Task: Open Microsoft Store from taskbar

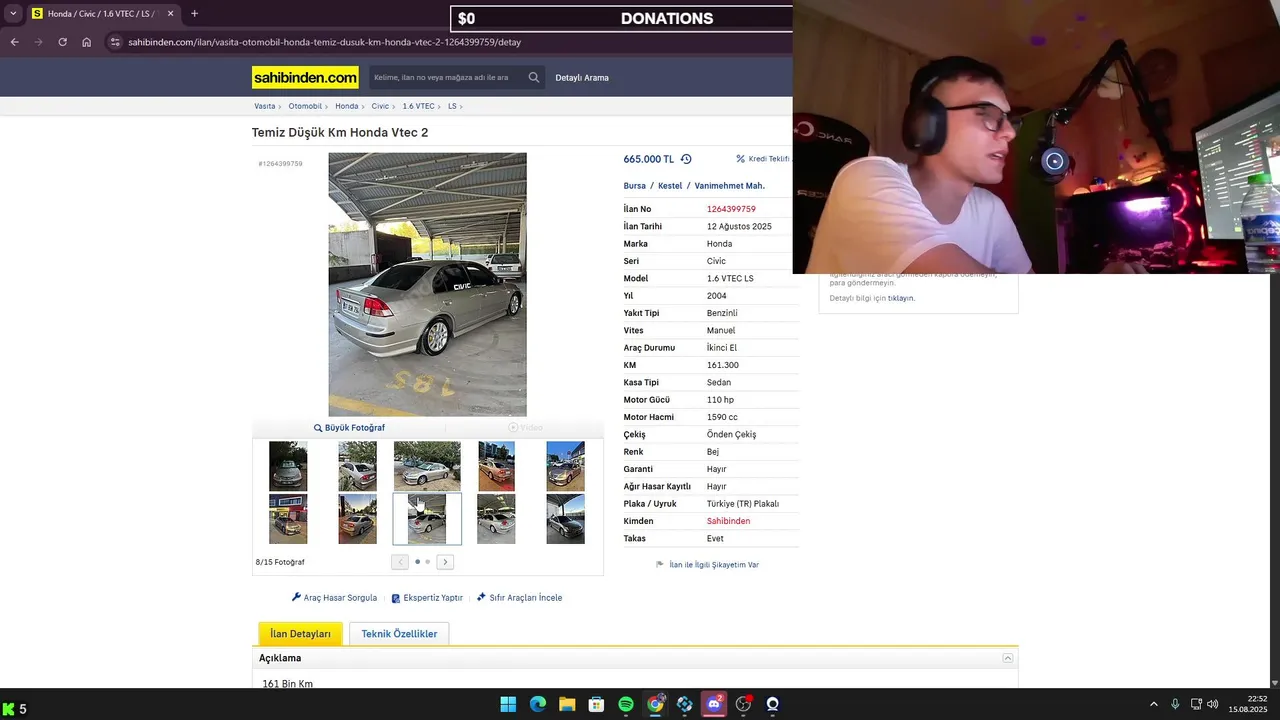Action: [596, 704]
